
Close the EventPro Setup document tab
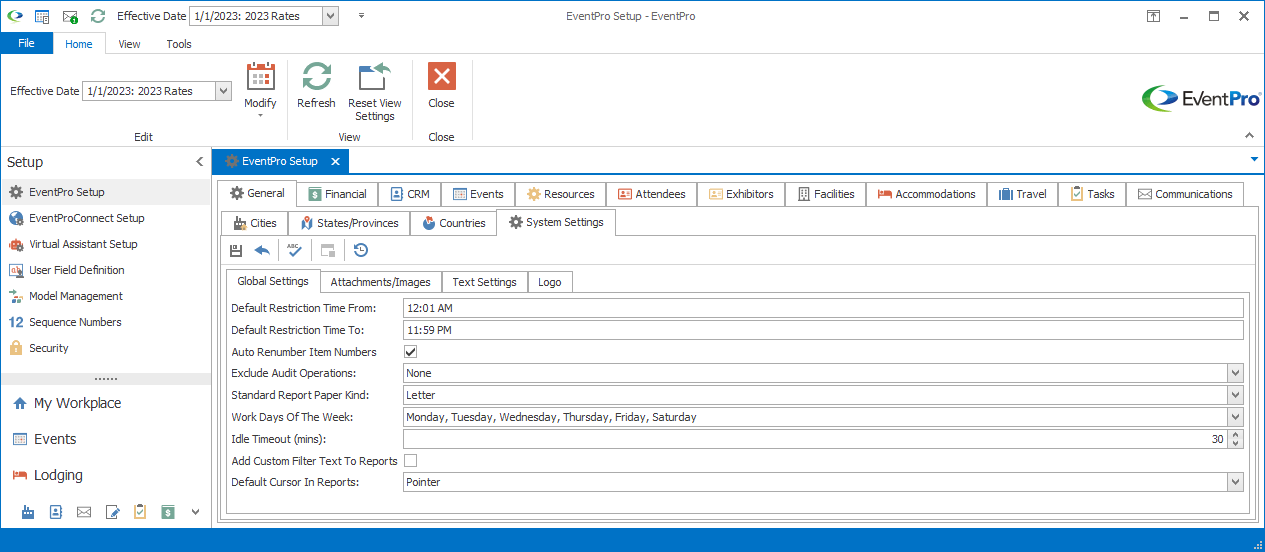335,161
